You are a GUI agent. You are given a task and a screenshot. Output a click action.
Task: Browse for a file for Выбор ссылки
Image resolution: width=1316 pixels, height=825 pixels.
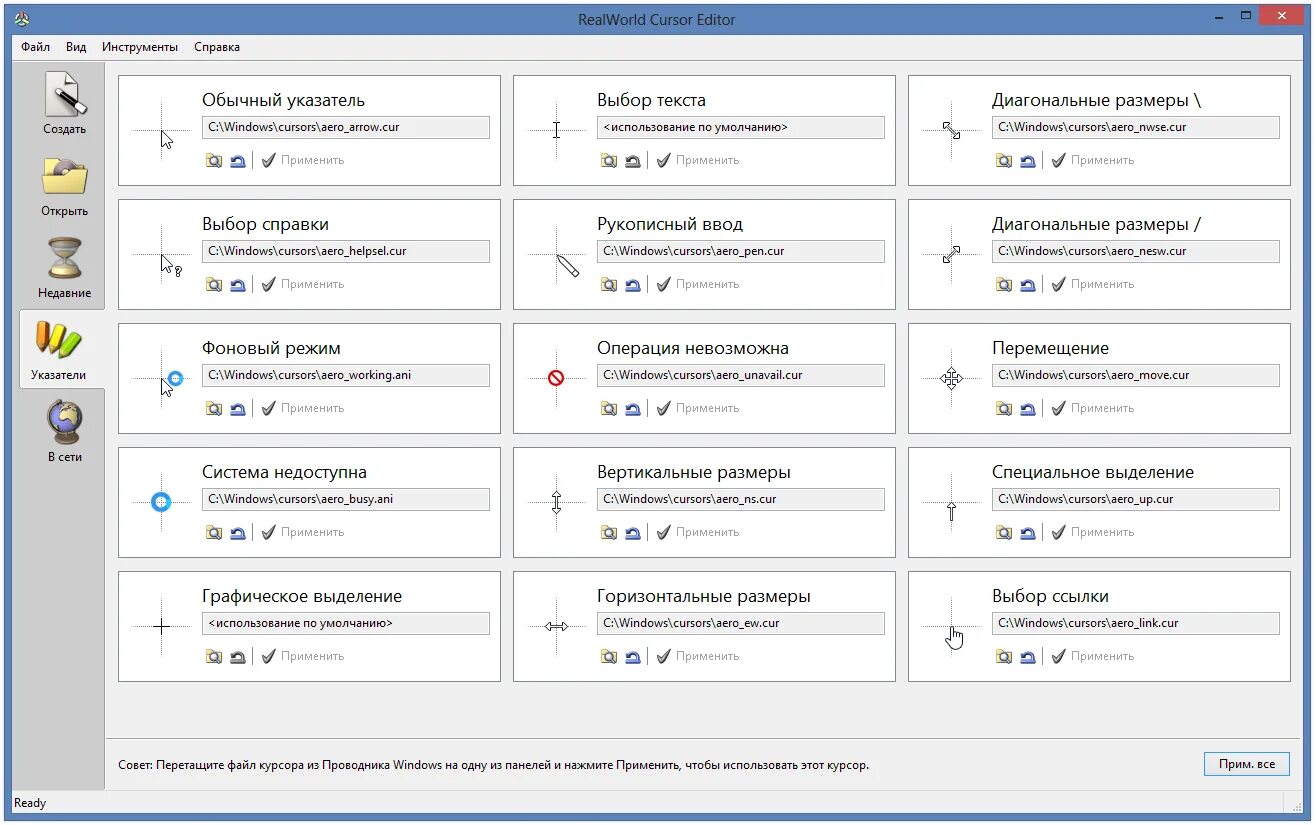click(x=1004, y=656)
